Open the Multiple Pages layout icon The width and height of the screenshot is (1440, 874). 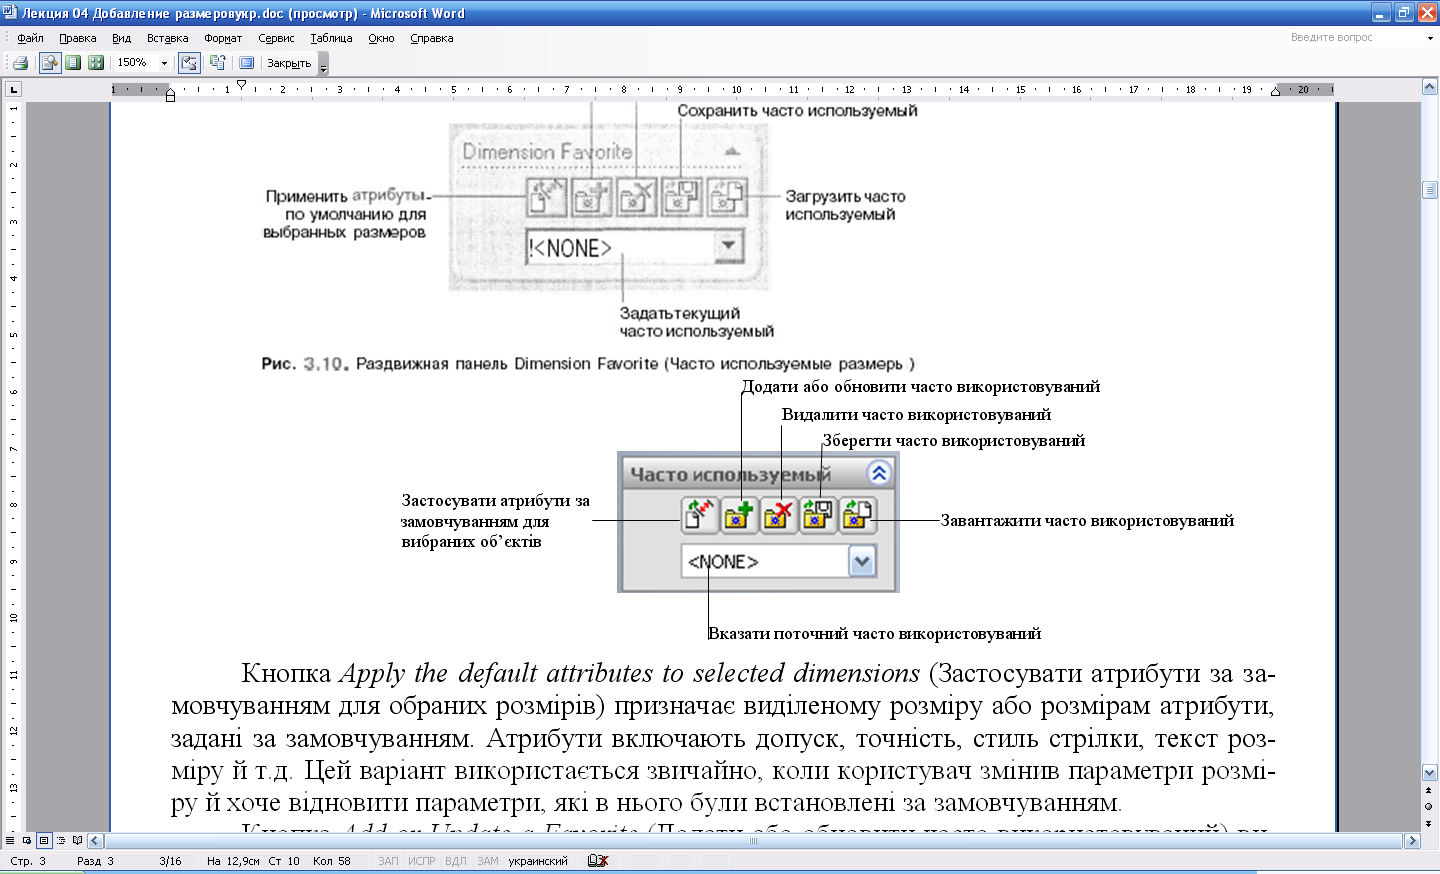96,63
